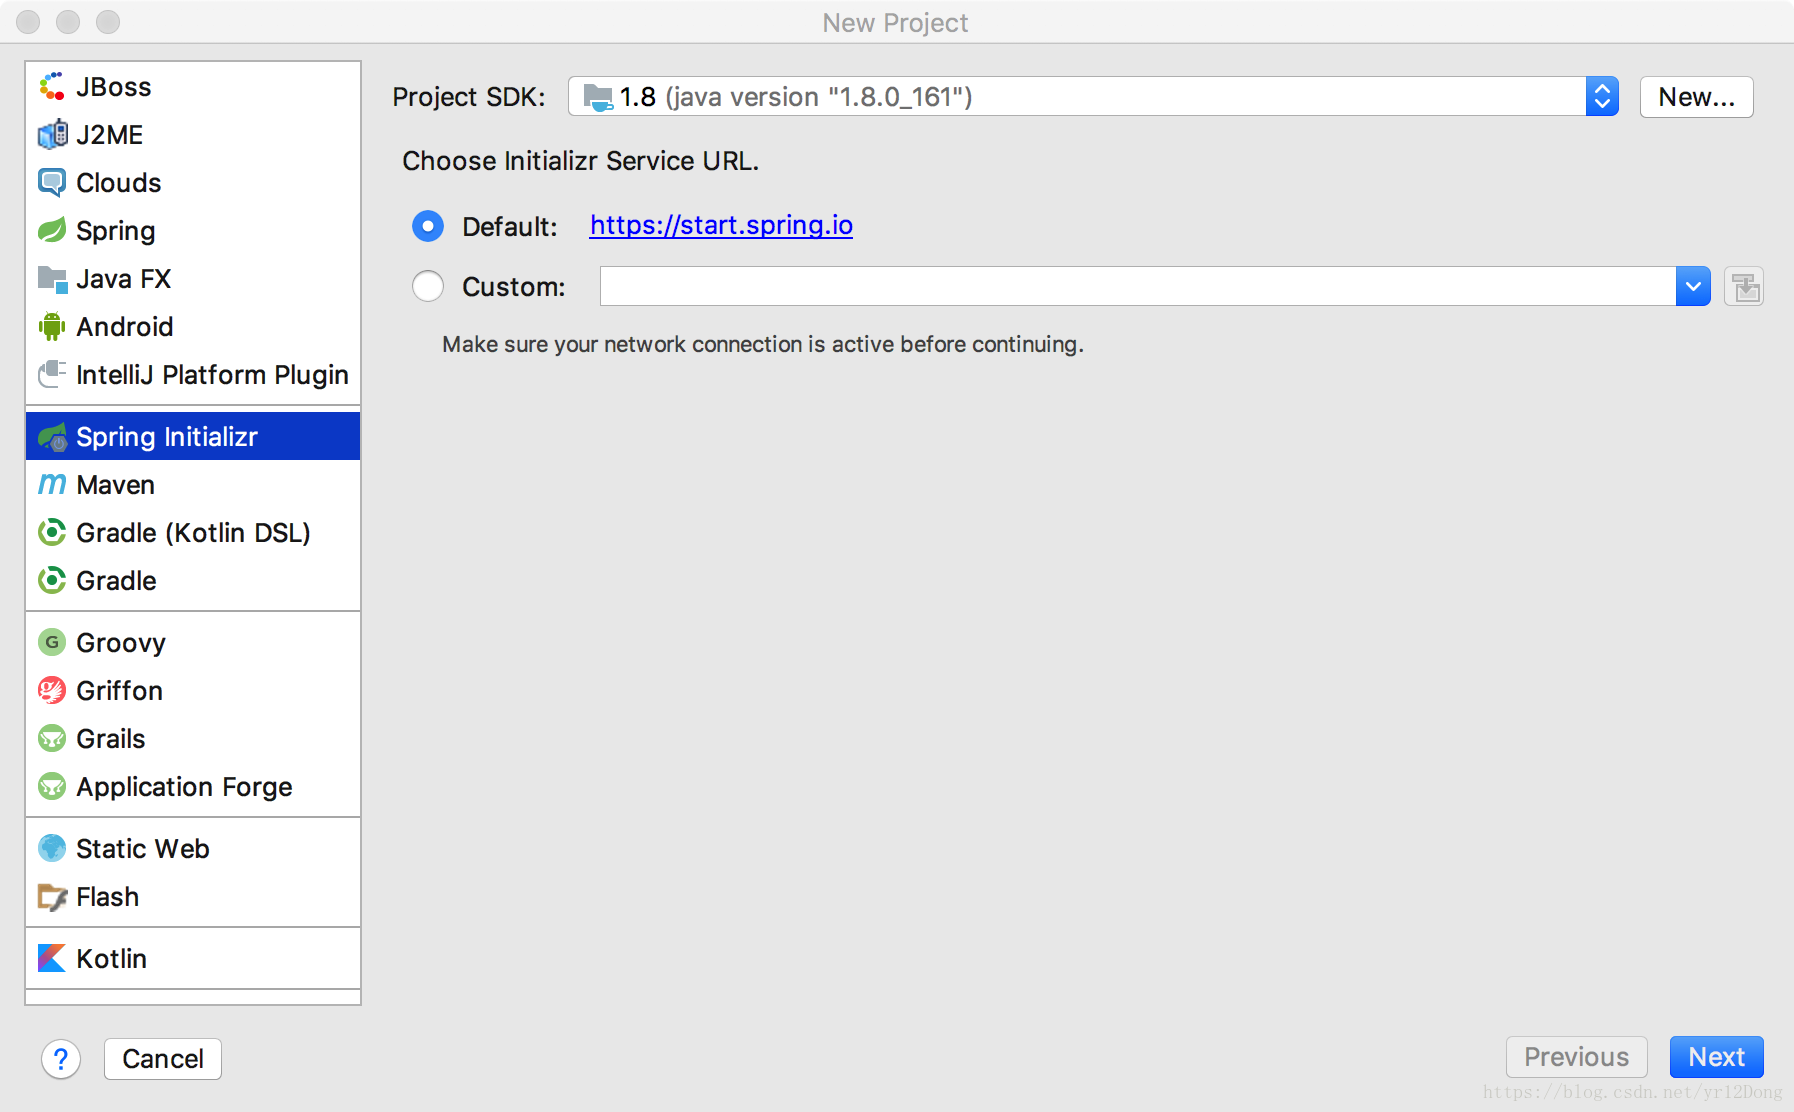Click the Maven m icon
Viewport: 1794px width, 1112px height.
pyautogui.click(x=52, y=485)
